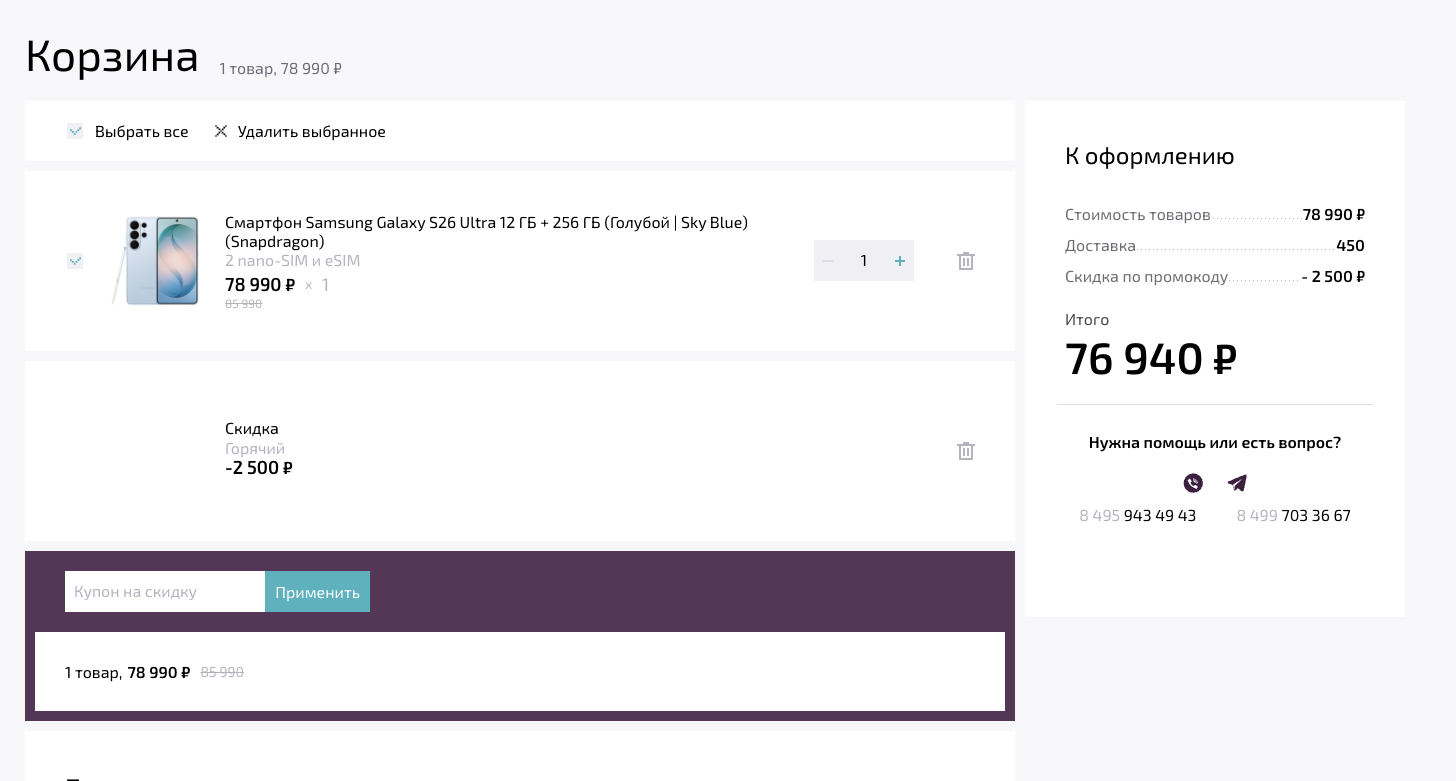Increase smartphone quantity with the plus button
The width and height of the screenshot is (1456, 781).
point(900,261)
